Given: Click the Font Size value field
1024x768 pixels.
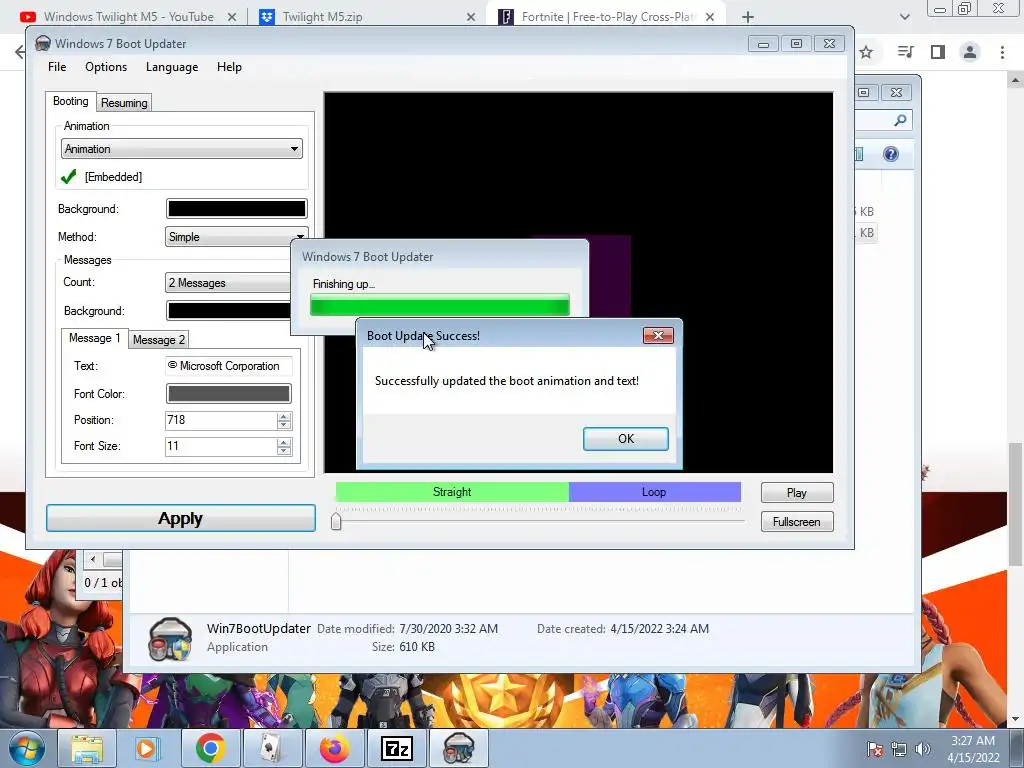Looking at the screenshot, I should 221,446.
